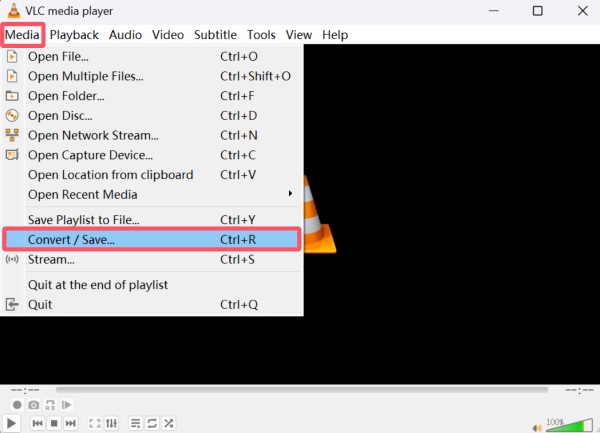Open the Tools menu
The height and width of the screenshot is (433, 600).
(x=261, y=34)
